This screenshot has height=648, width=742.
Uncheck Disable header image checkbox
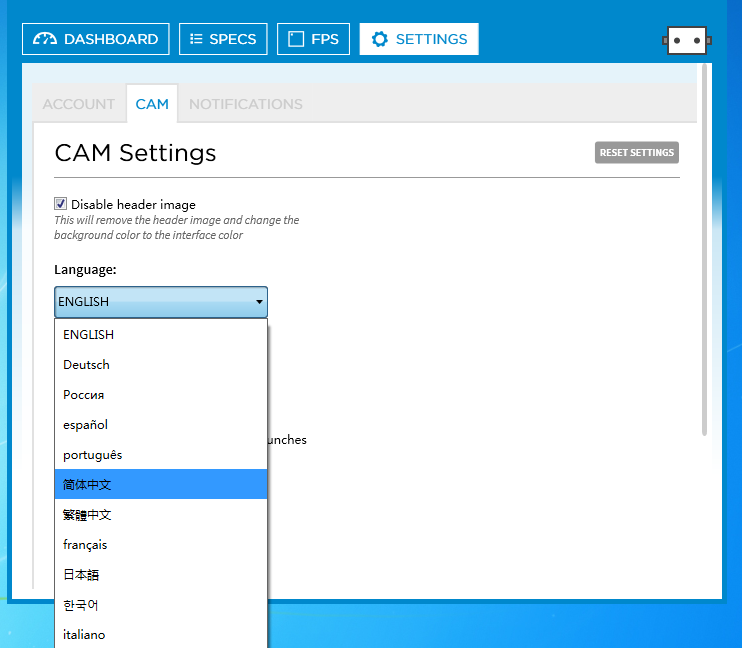point(60,204)
